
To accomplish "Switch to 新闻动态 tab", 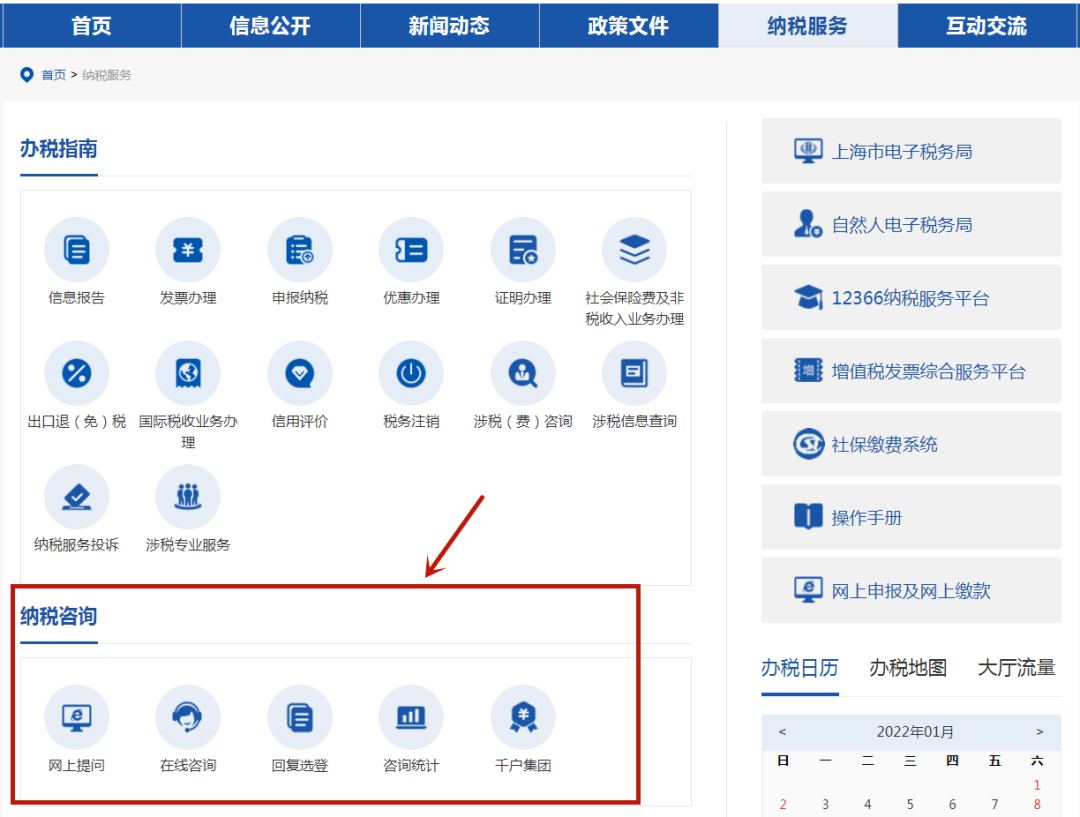I will [x=449, y=25].
